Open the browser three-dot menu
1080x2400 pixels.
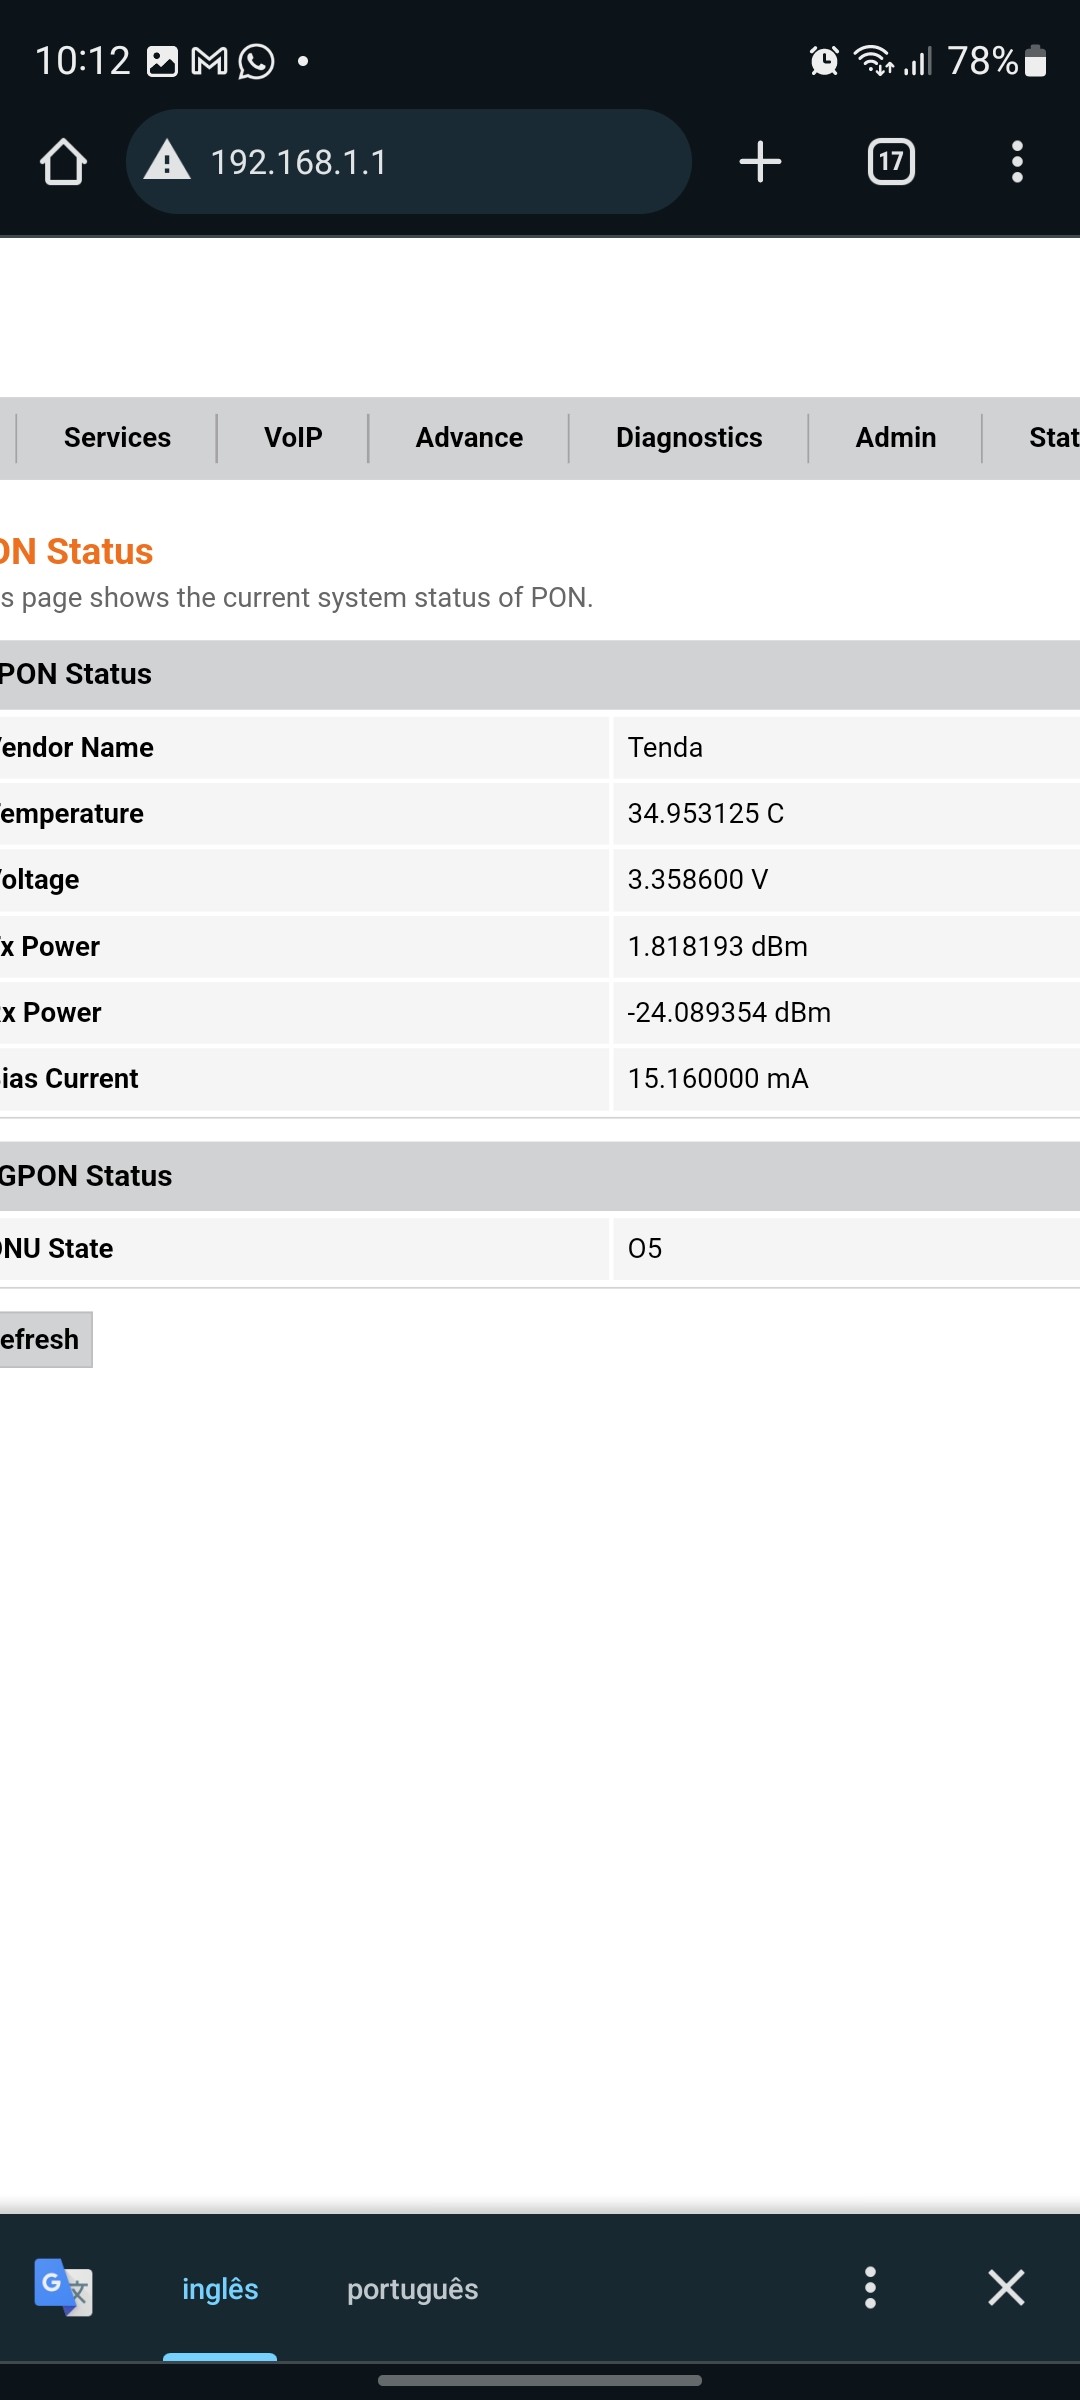click(x=1017, y=162)
